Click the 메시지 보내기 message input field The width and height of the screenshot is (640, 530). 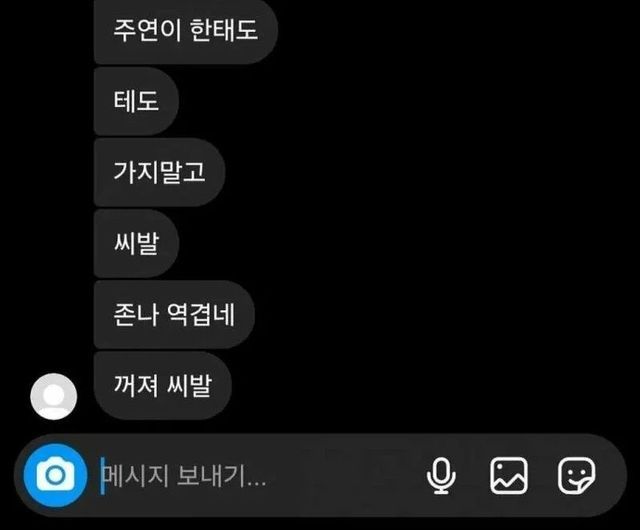[x=257, y=476]
